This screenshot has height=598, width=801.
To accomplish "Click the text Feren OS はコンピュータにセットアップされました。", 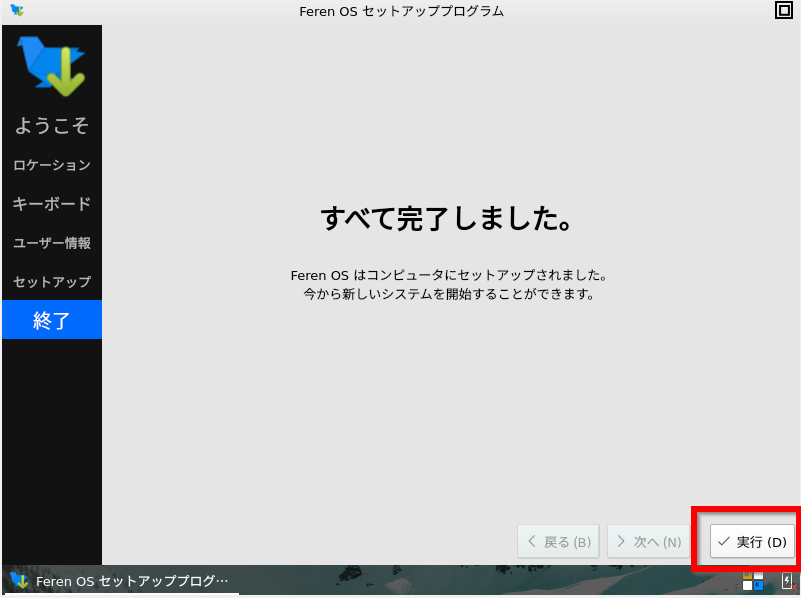I will 449,275.
